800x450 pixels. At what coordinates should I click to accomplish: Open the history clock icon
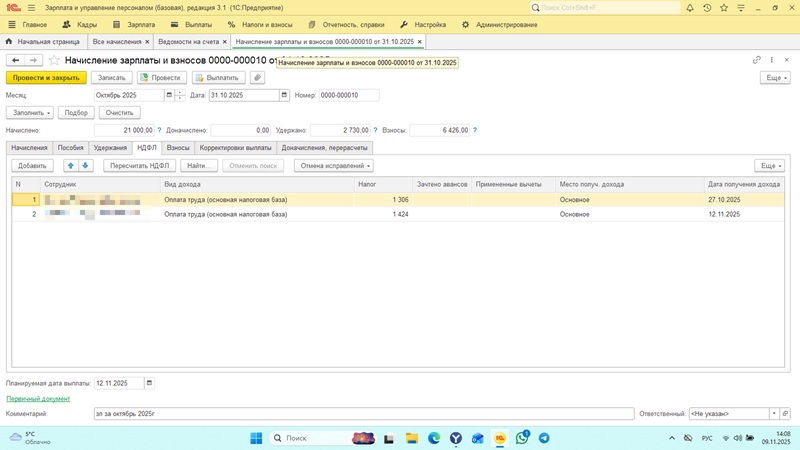pyautogui.click(x=708, y=8)
